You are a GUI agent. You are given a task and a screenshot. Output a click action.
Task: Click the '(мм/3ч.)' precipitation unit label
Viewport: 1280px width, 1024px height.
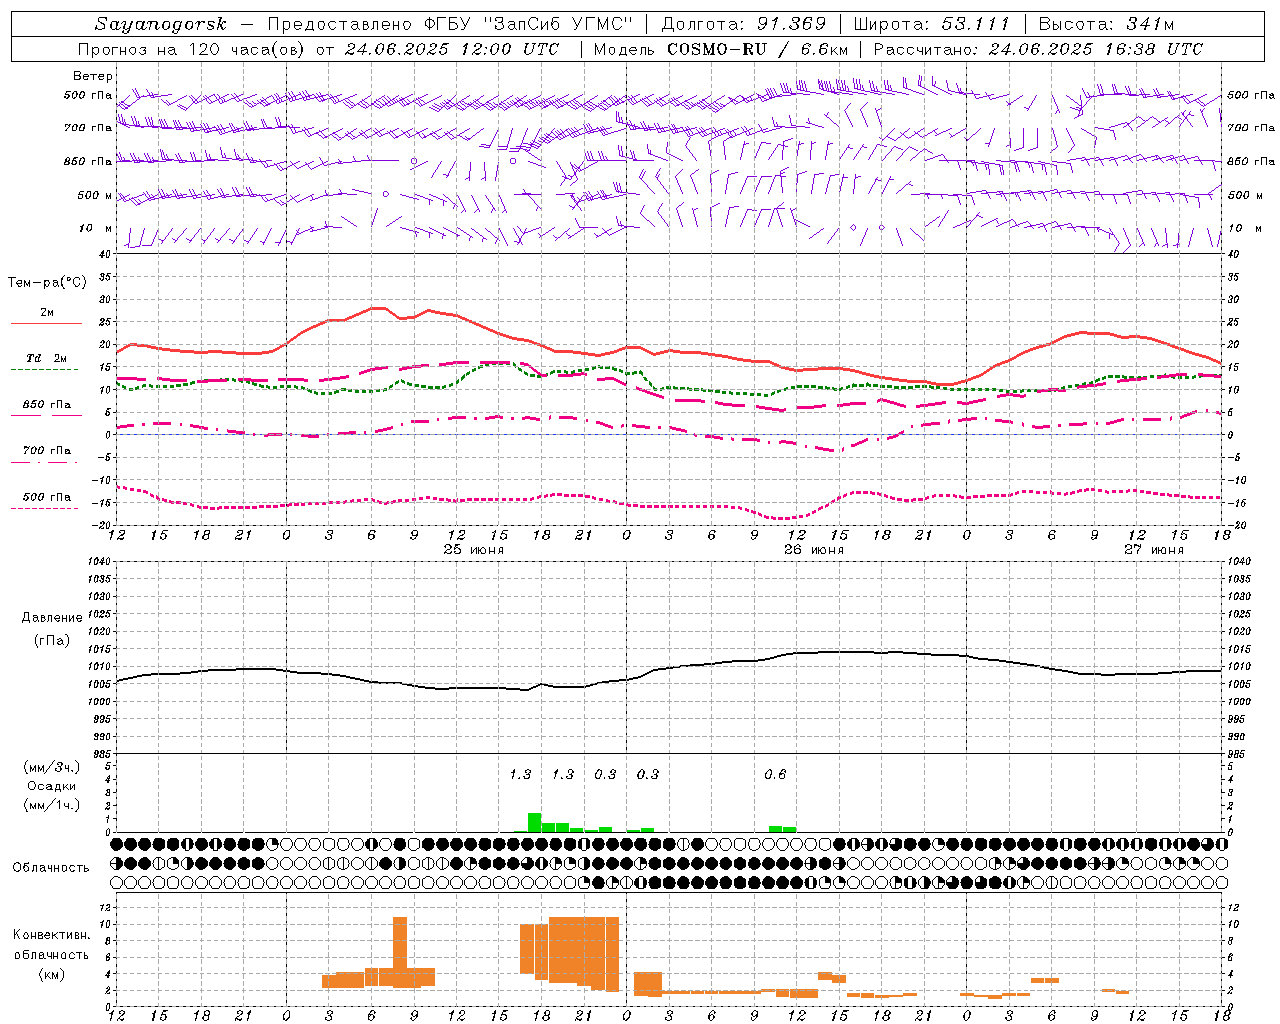[x=52, y=767]
